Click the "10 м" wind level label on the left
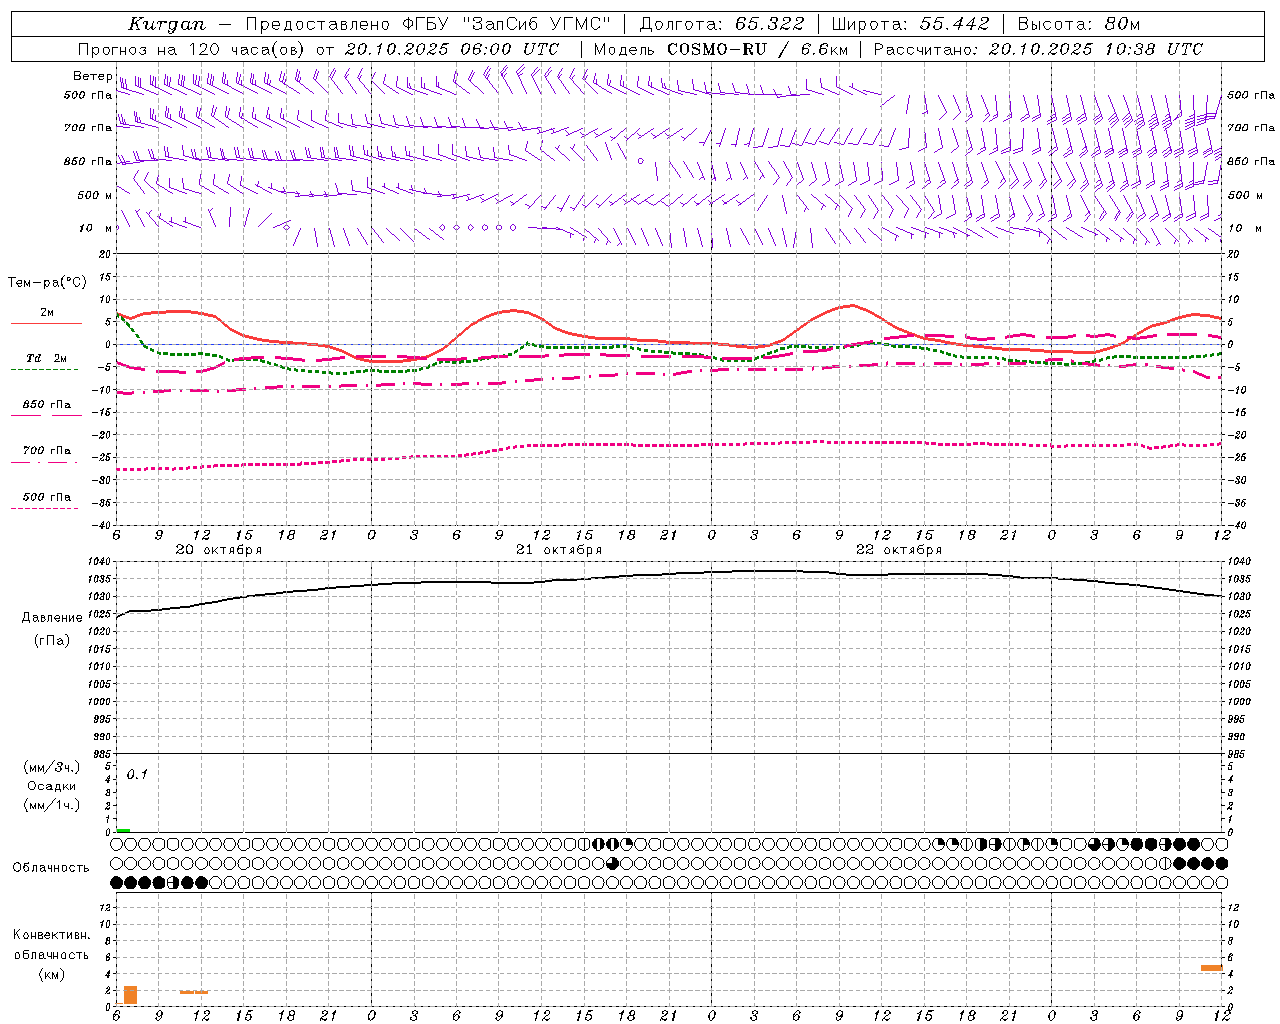Image resolution: width=1280 pixels, height=1024 pixels. (96, 228)
